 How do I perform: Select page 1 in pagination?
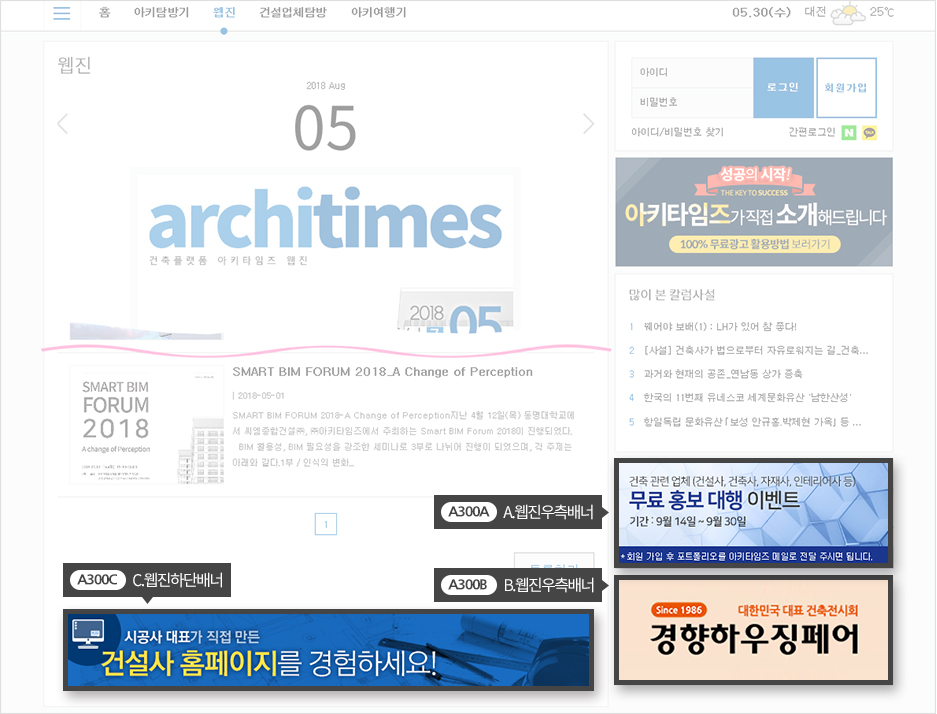(x=325, y=524)
